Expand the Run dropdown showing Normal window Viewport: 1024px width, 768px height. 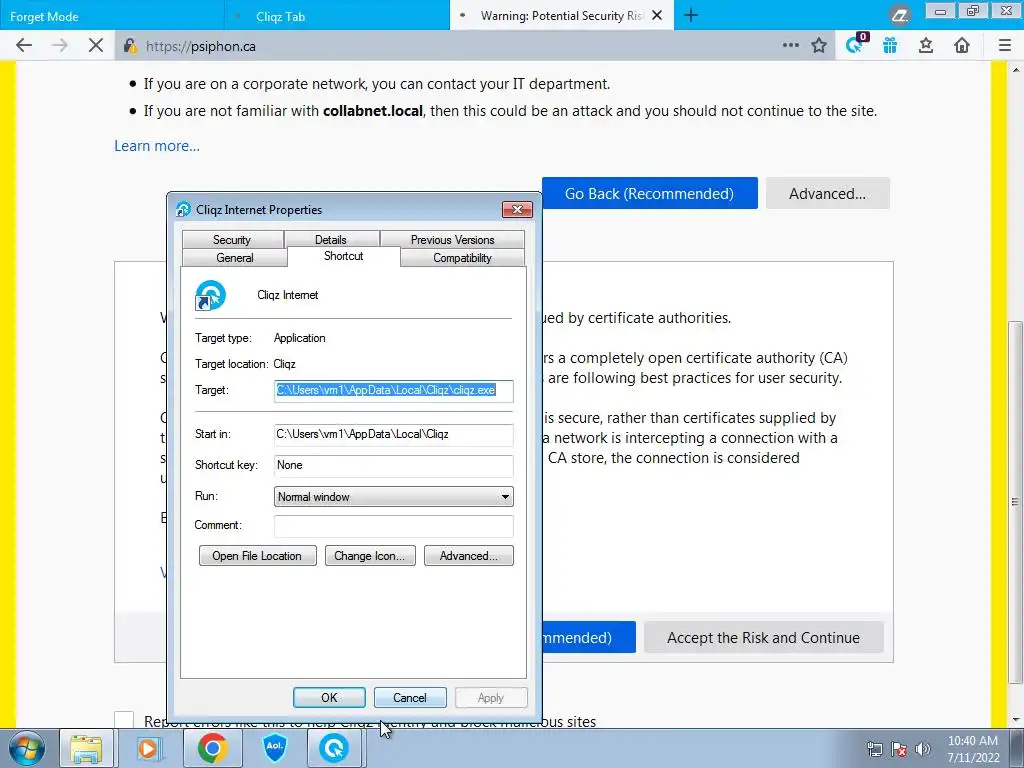(394, 496)
